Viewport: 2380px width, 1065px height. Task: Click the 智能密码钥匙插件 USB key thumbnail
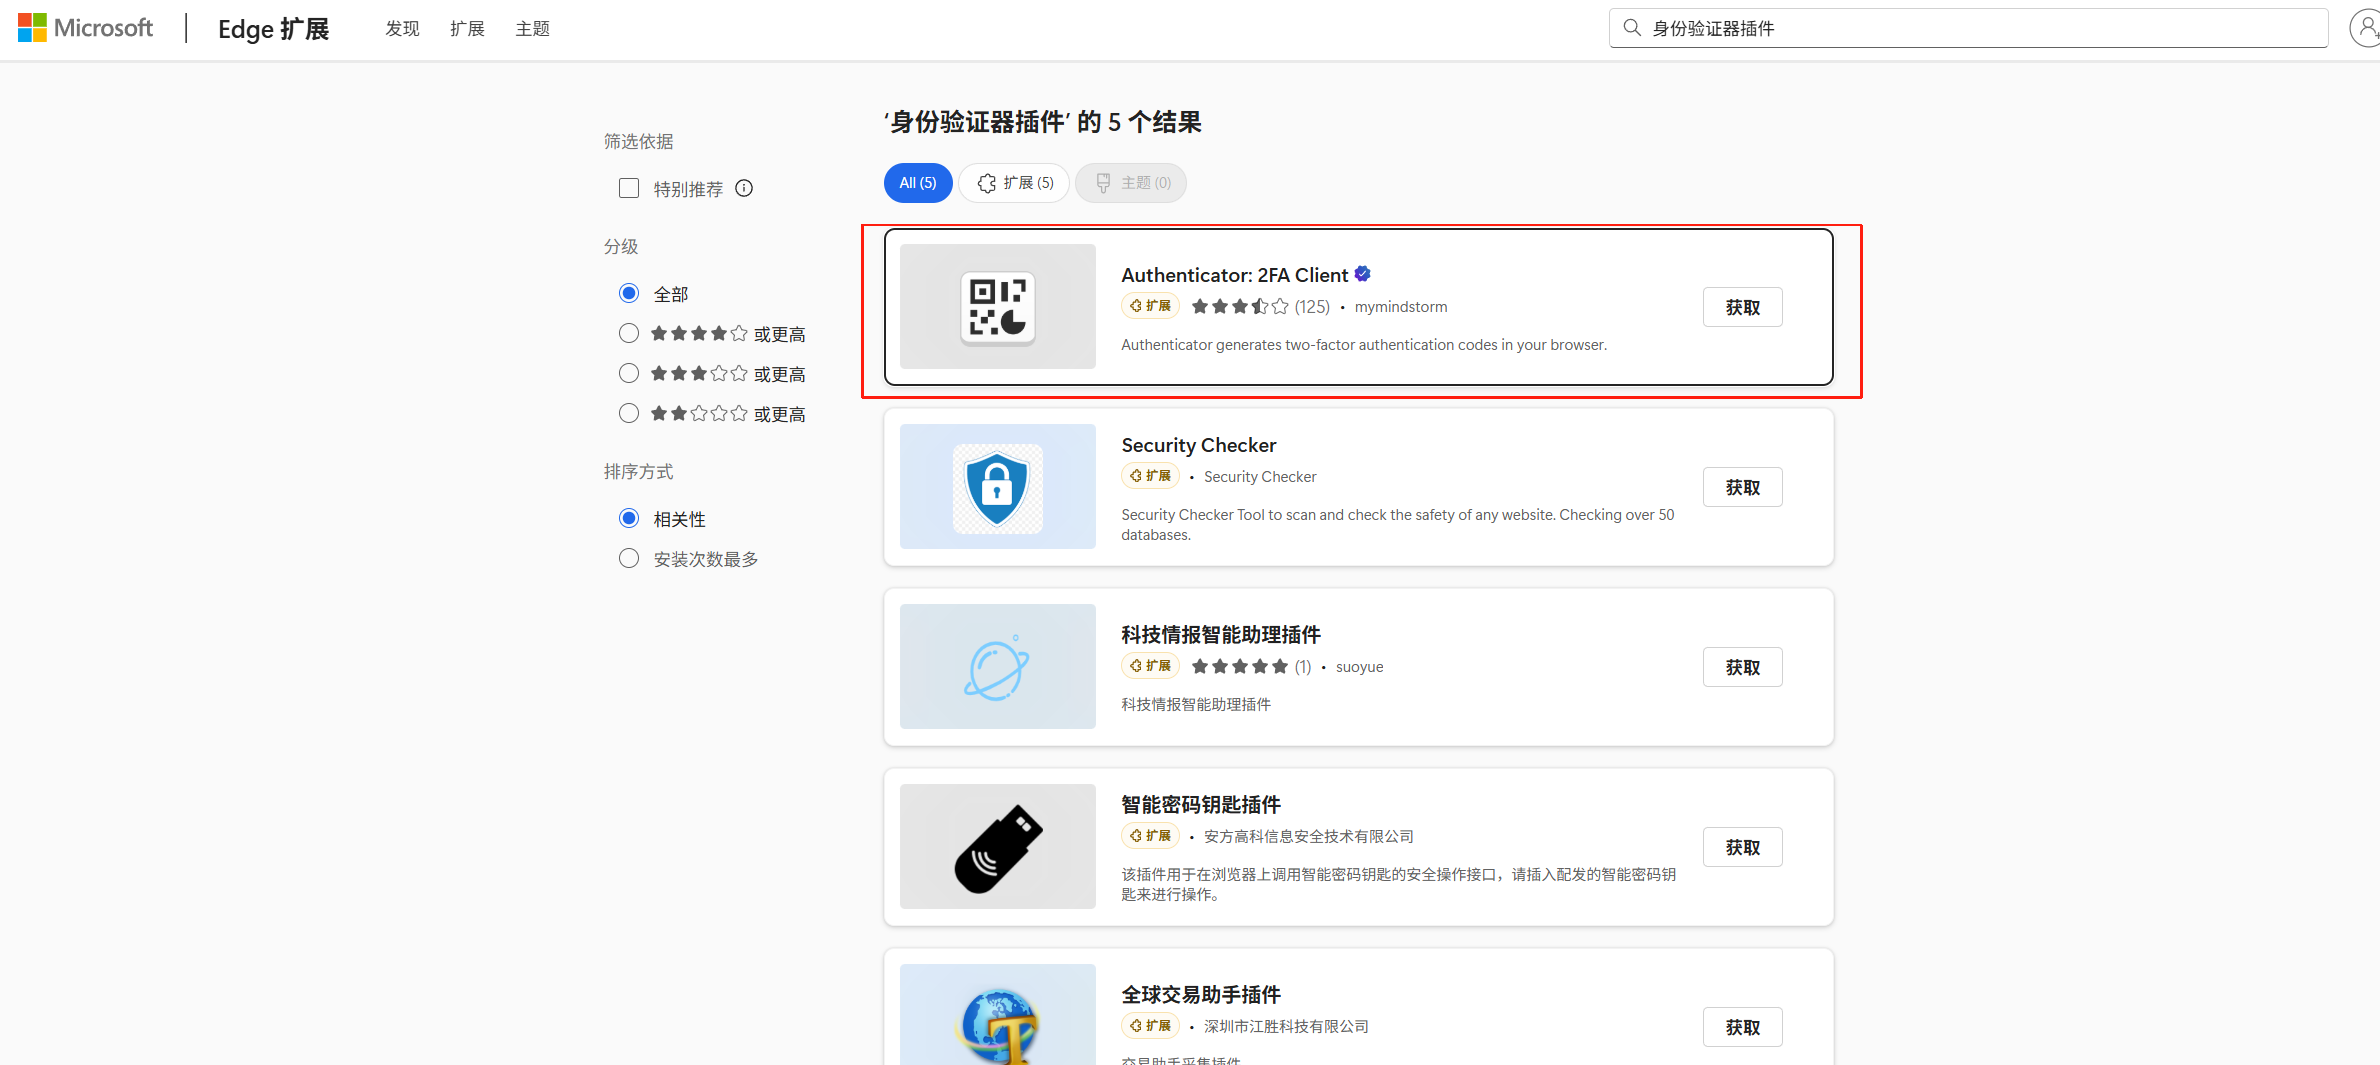coord(998,847)
